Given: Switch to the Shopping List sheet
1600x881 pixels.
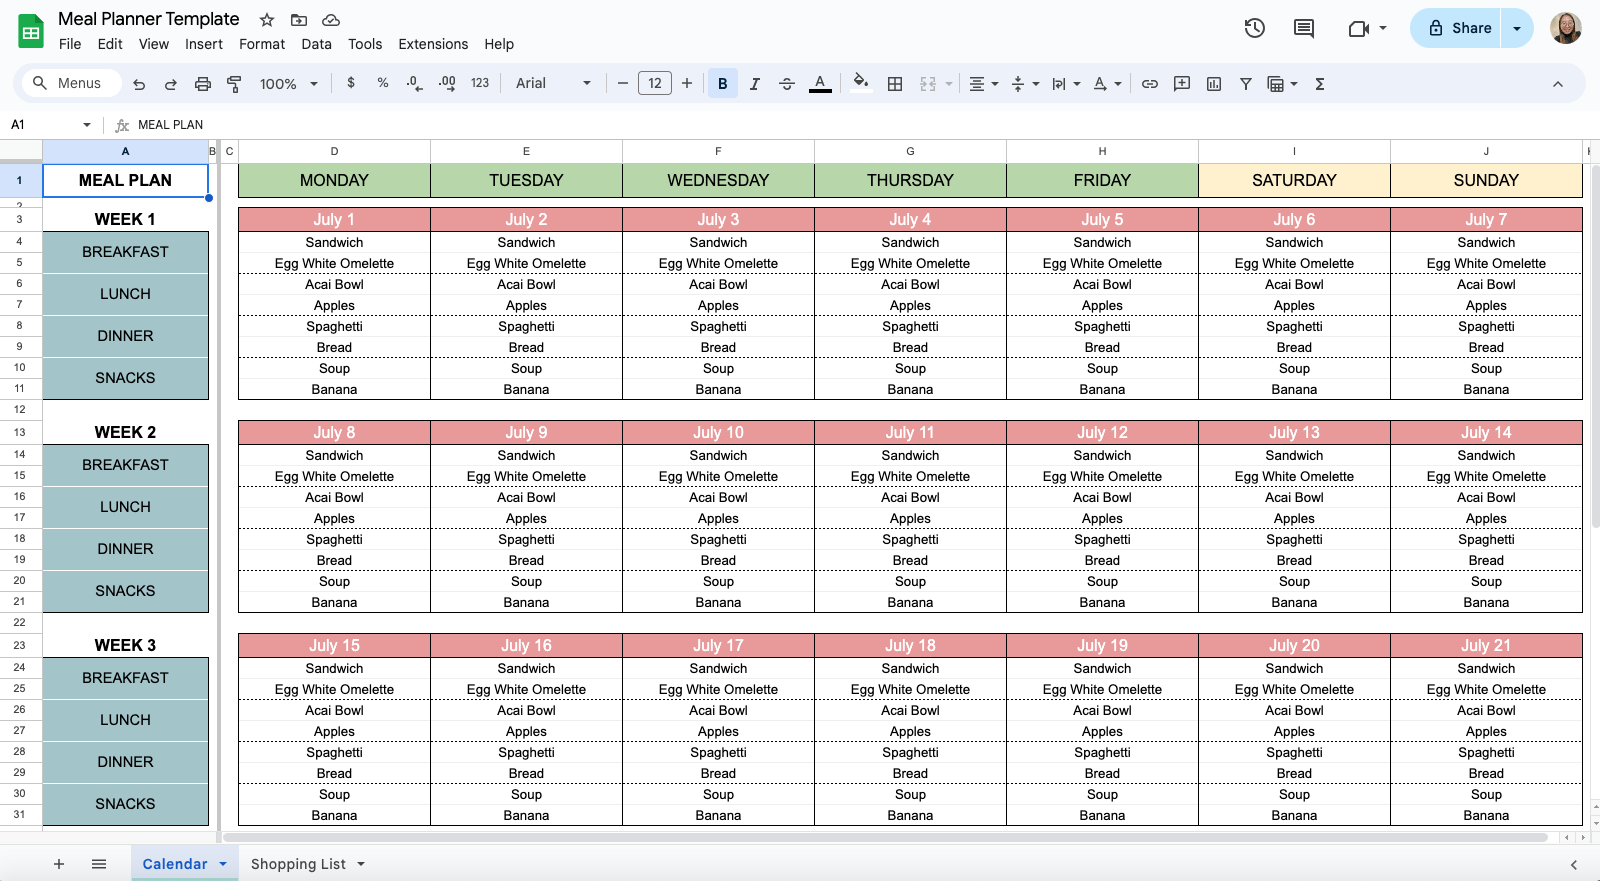Looking at the screenshot, I should click(x=298, y=864).
